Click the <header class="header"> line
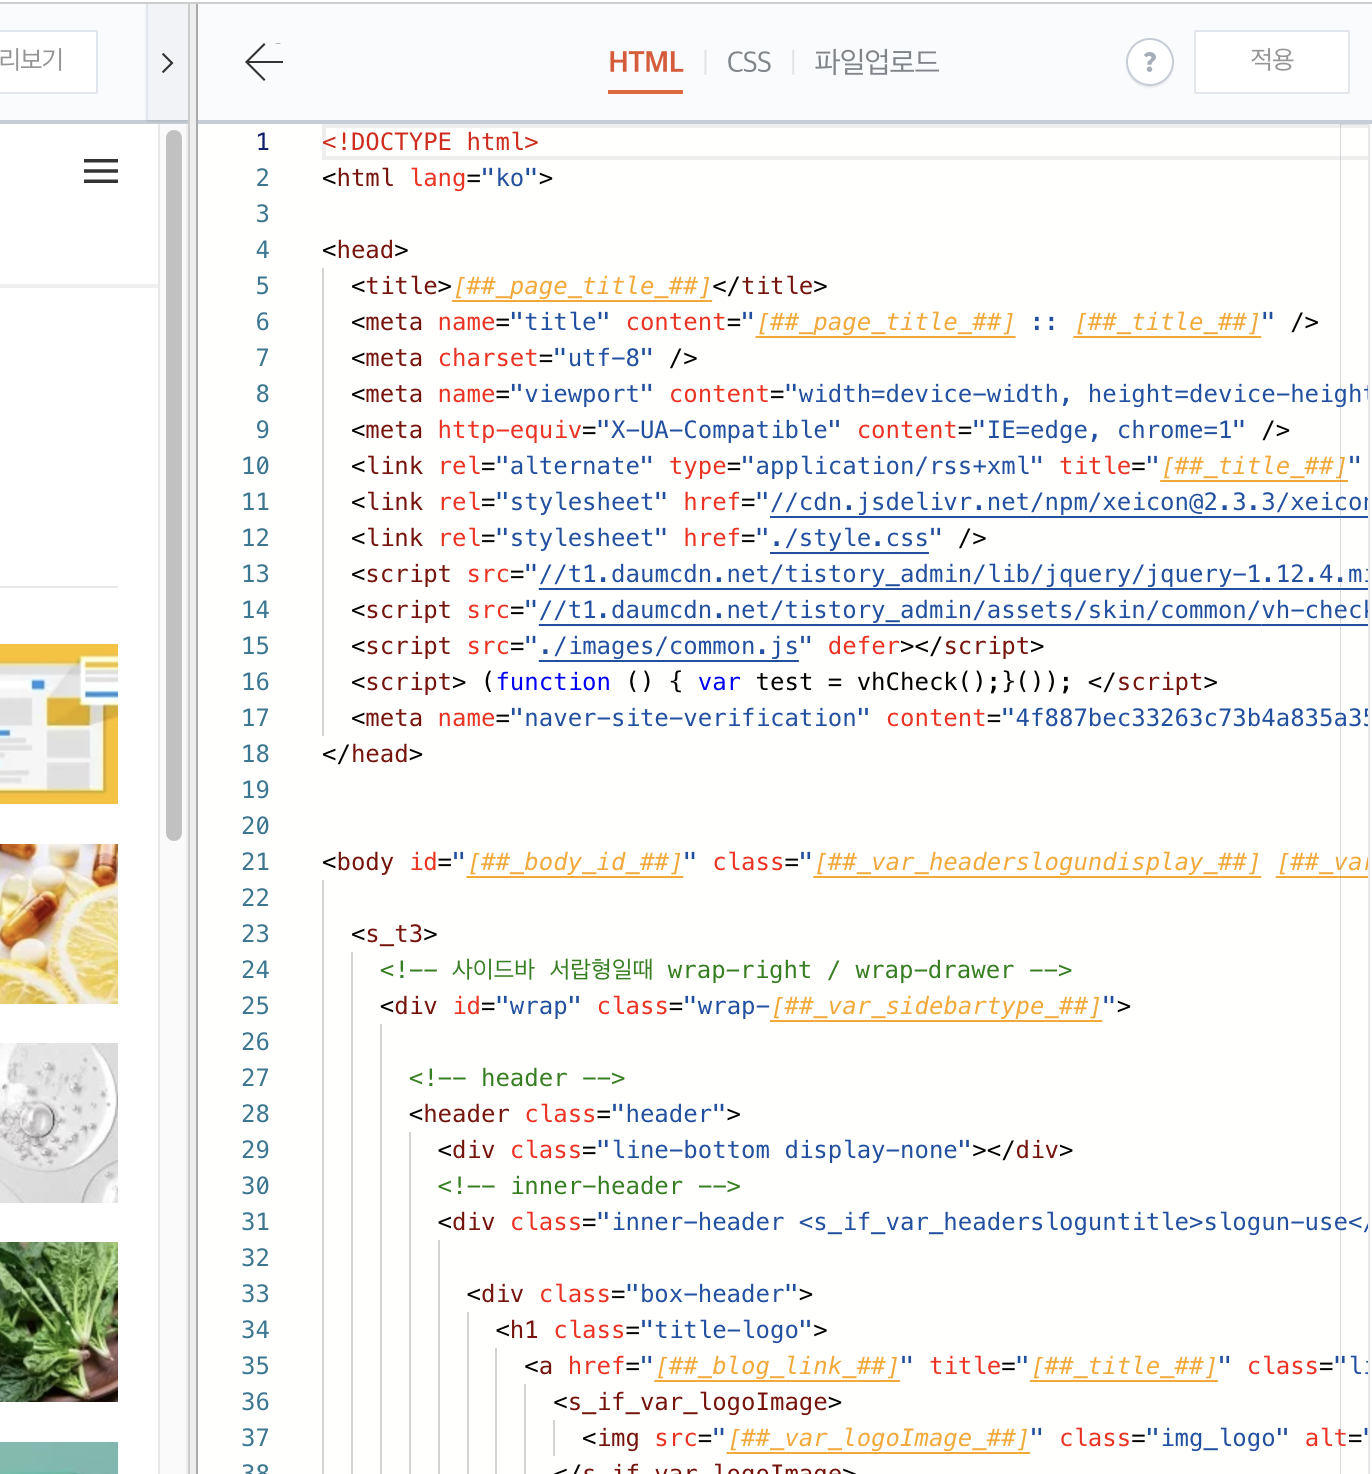This screenshot has width=1372, height=1474. (x=575, y=1114)
